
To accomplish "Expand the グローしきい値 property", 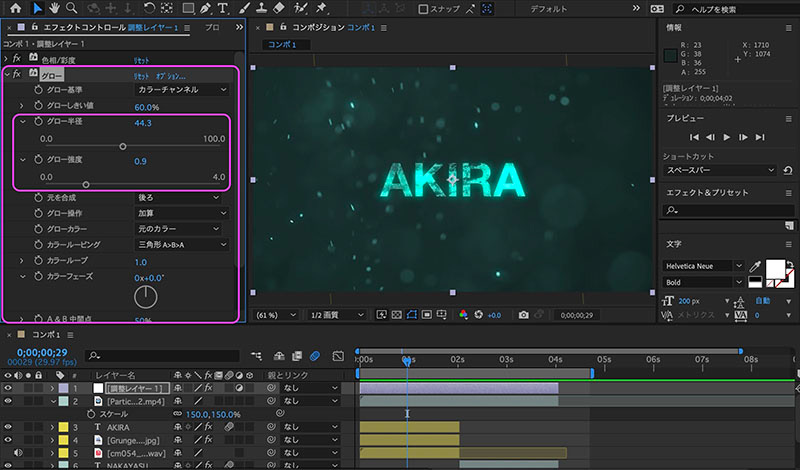I will click(21, 106).
